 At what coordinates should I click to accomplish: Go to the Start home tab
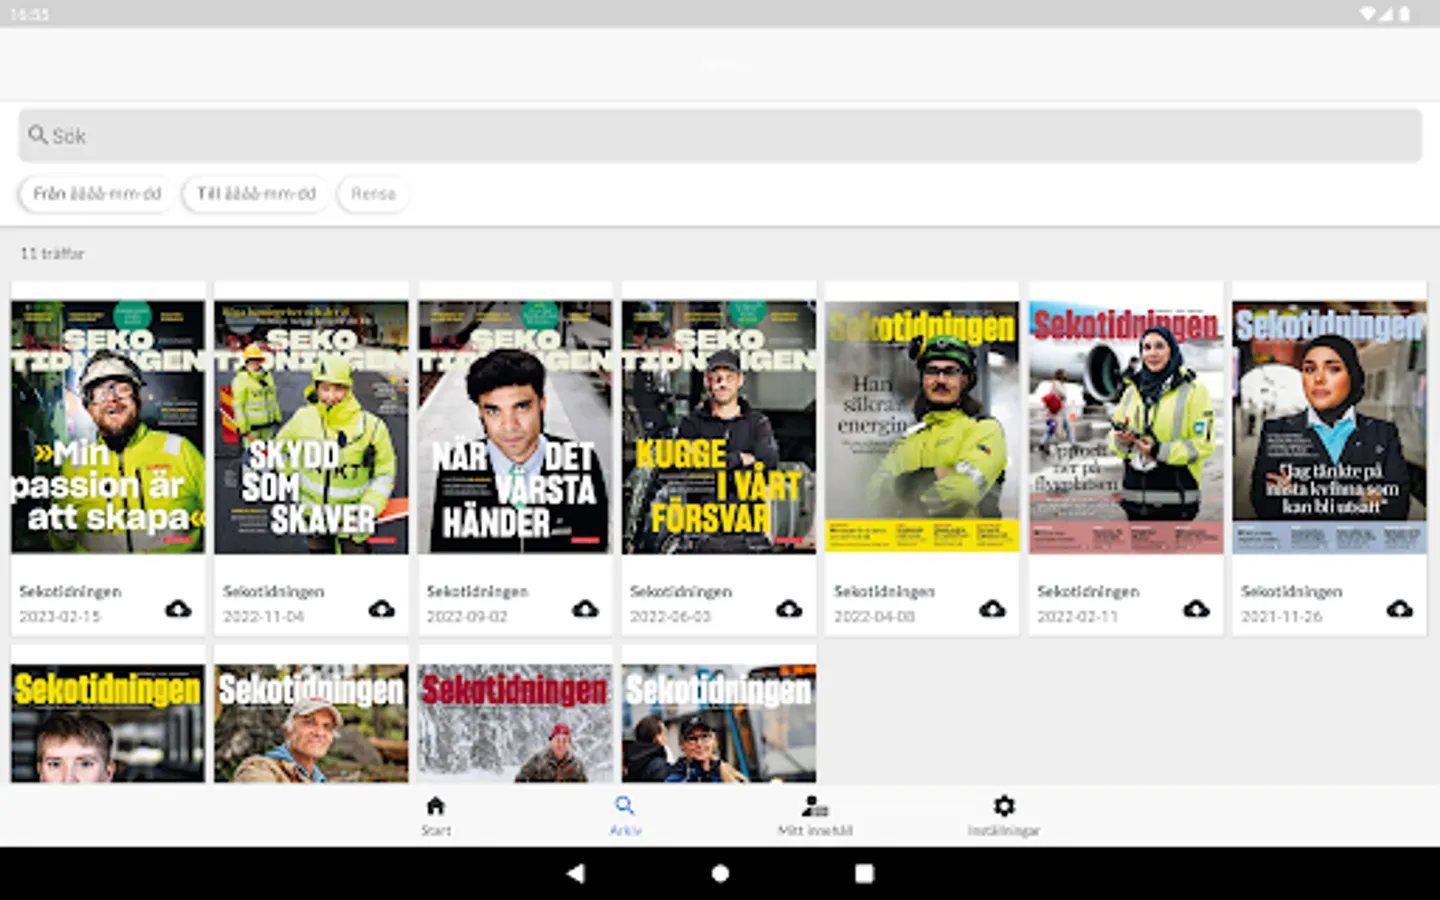tap(435, 815)
